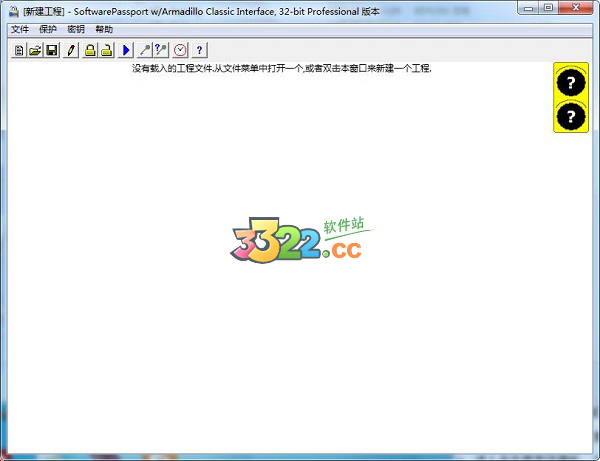Click the lower black question mark circle in the yellow panel
Viewport: 600px width, 461px height.
pyautogui.click(x=571, y=116)
